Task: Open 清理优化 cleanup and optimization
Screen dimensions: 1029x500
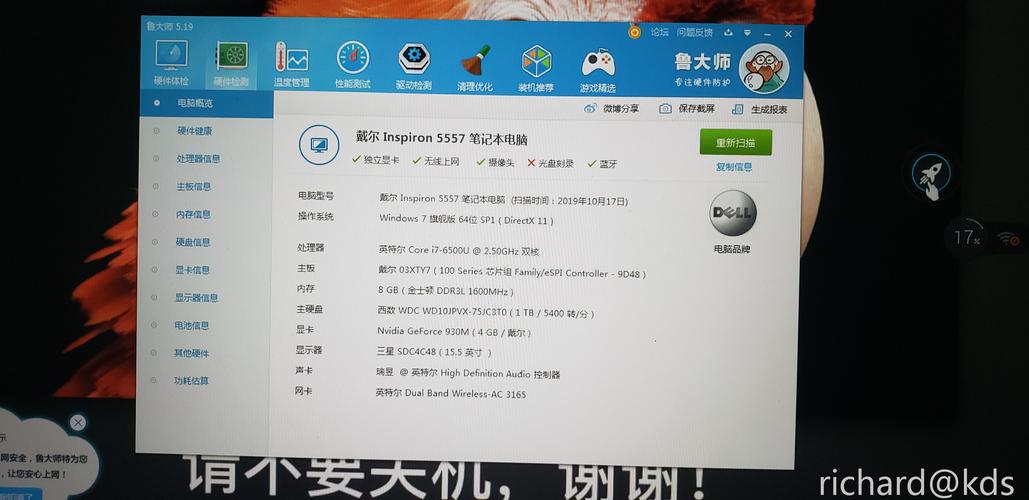Action: click(x=475, y=68)
